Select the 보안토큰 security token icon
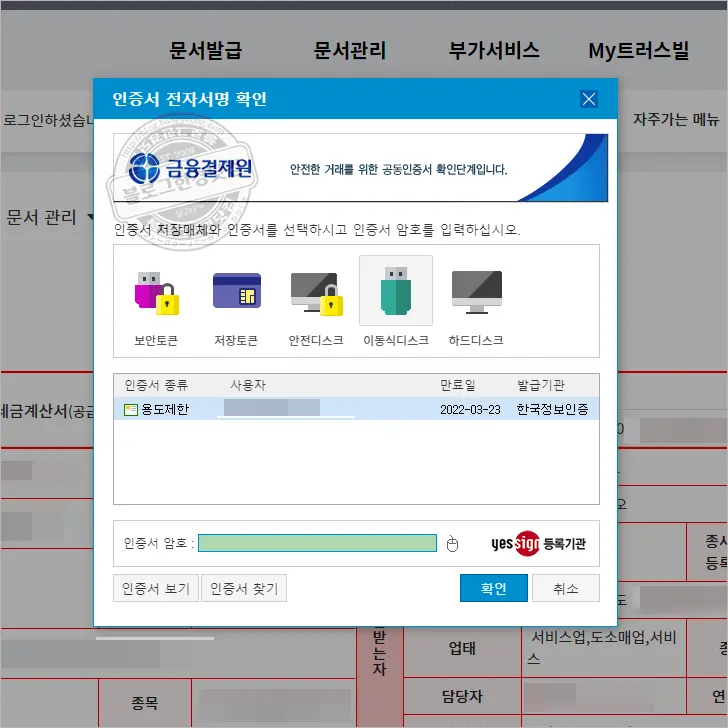Image resolution: width=728 pixels, height=728 pixels. [156, 293]
